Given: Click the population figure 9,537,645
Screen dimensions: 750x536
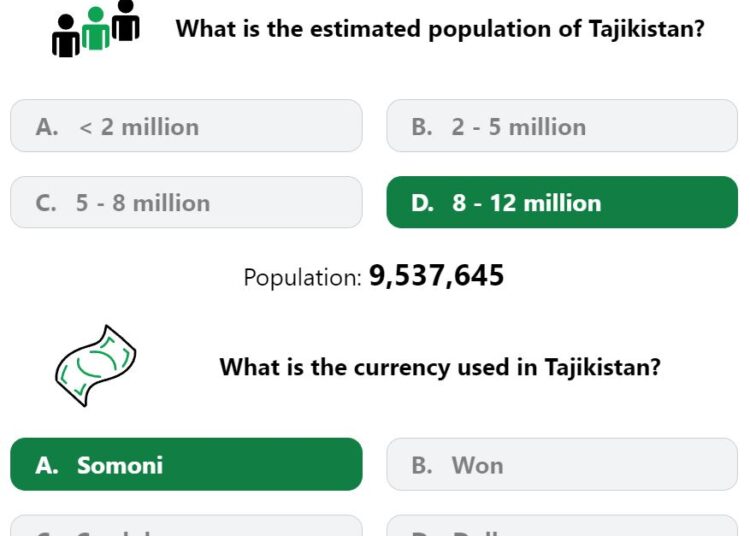Looking at the screenshot, I should pos(436,276).
